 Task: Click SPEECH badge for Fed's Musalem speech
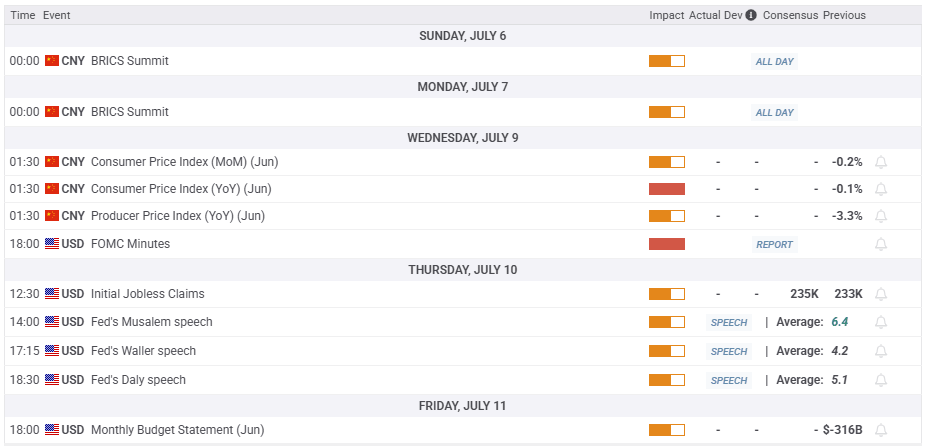[728, 322]
